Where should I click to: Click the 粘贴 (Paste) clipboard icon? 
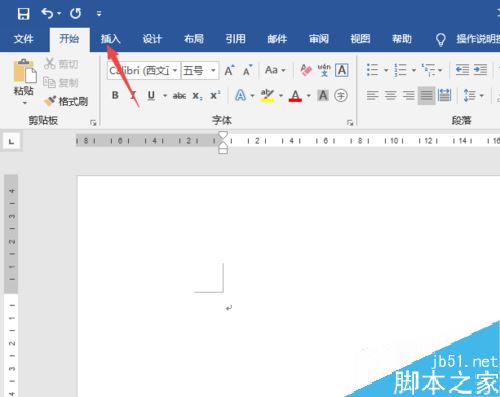pos(24,71)
